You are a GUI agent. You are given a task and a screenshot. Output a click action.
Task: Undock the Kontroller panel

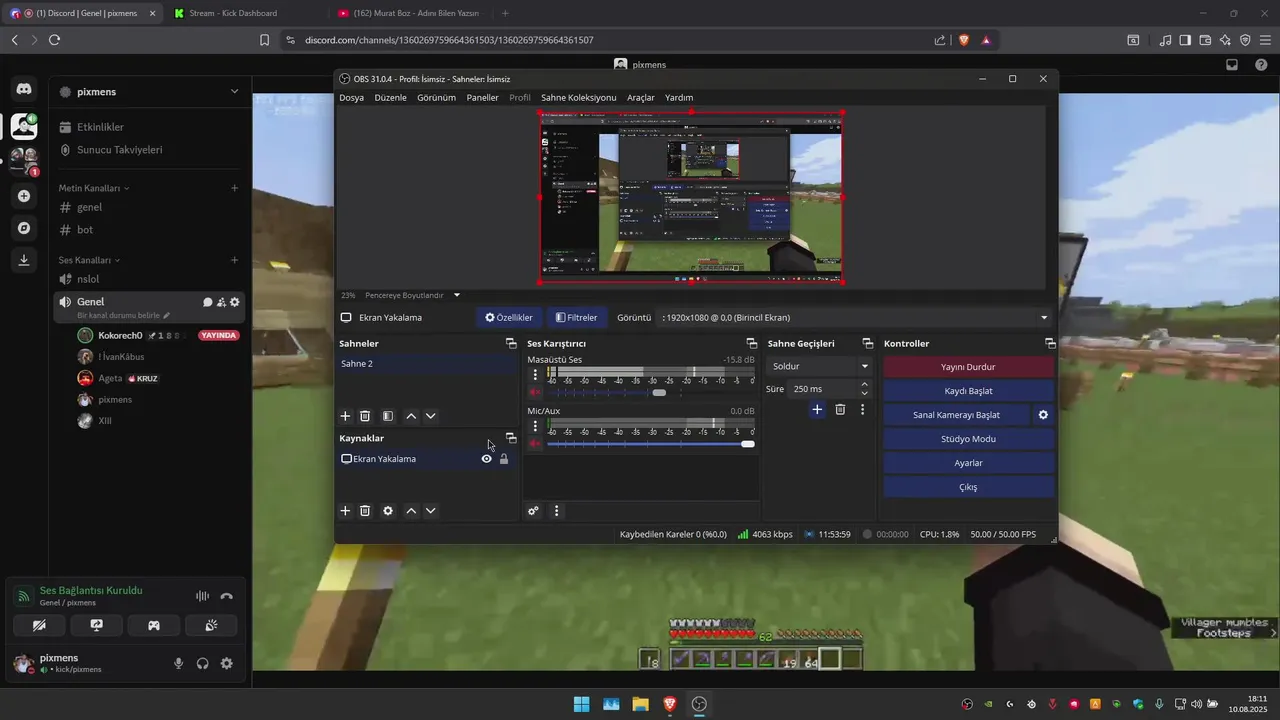(1050, 344)
